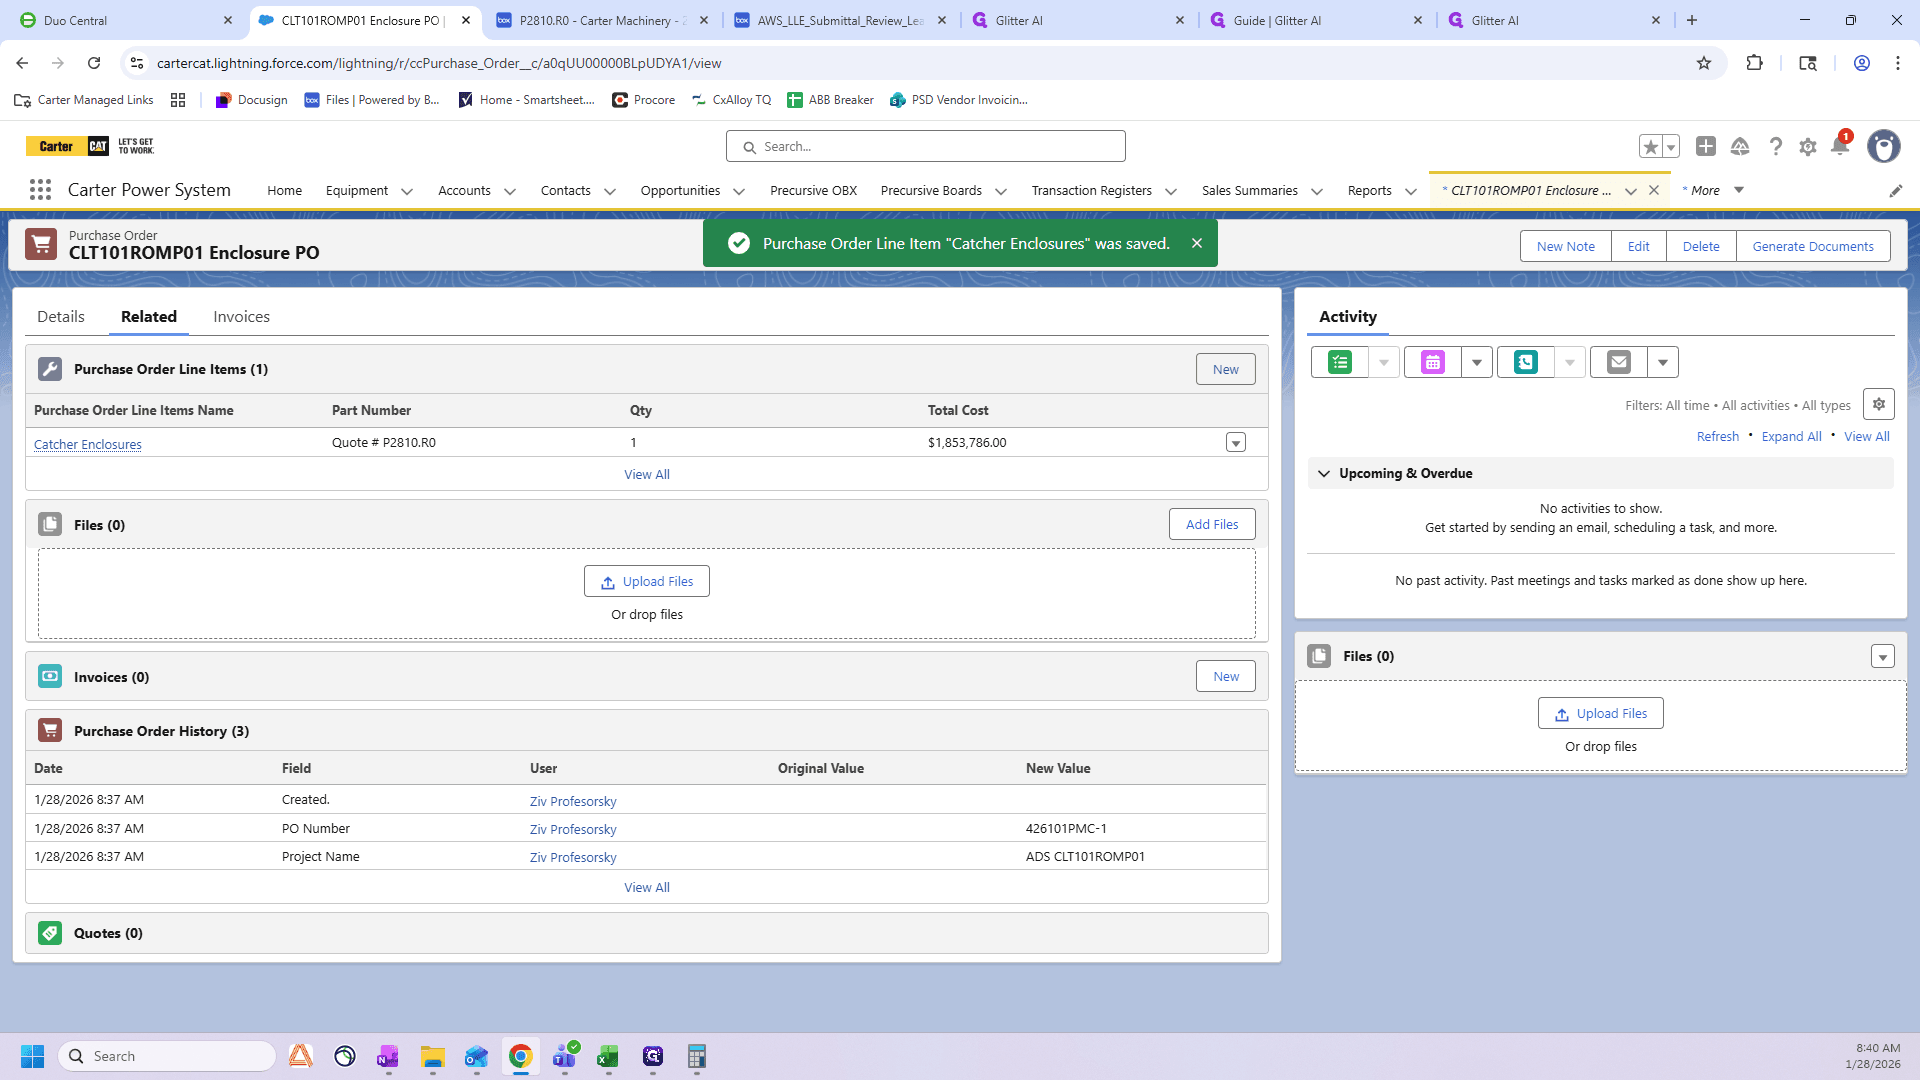The height and width of the screenshot is (1080, 1920).
Task: Open File Explorer from the taskbar
Action: pos(432,1057)
